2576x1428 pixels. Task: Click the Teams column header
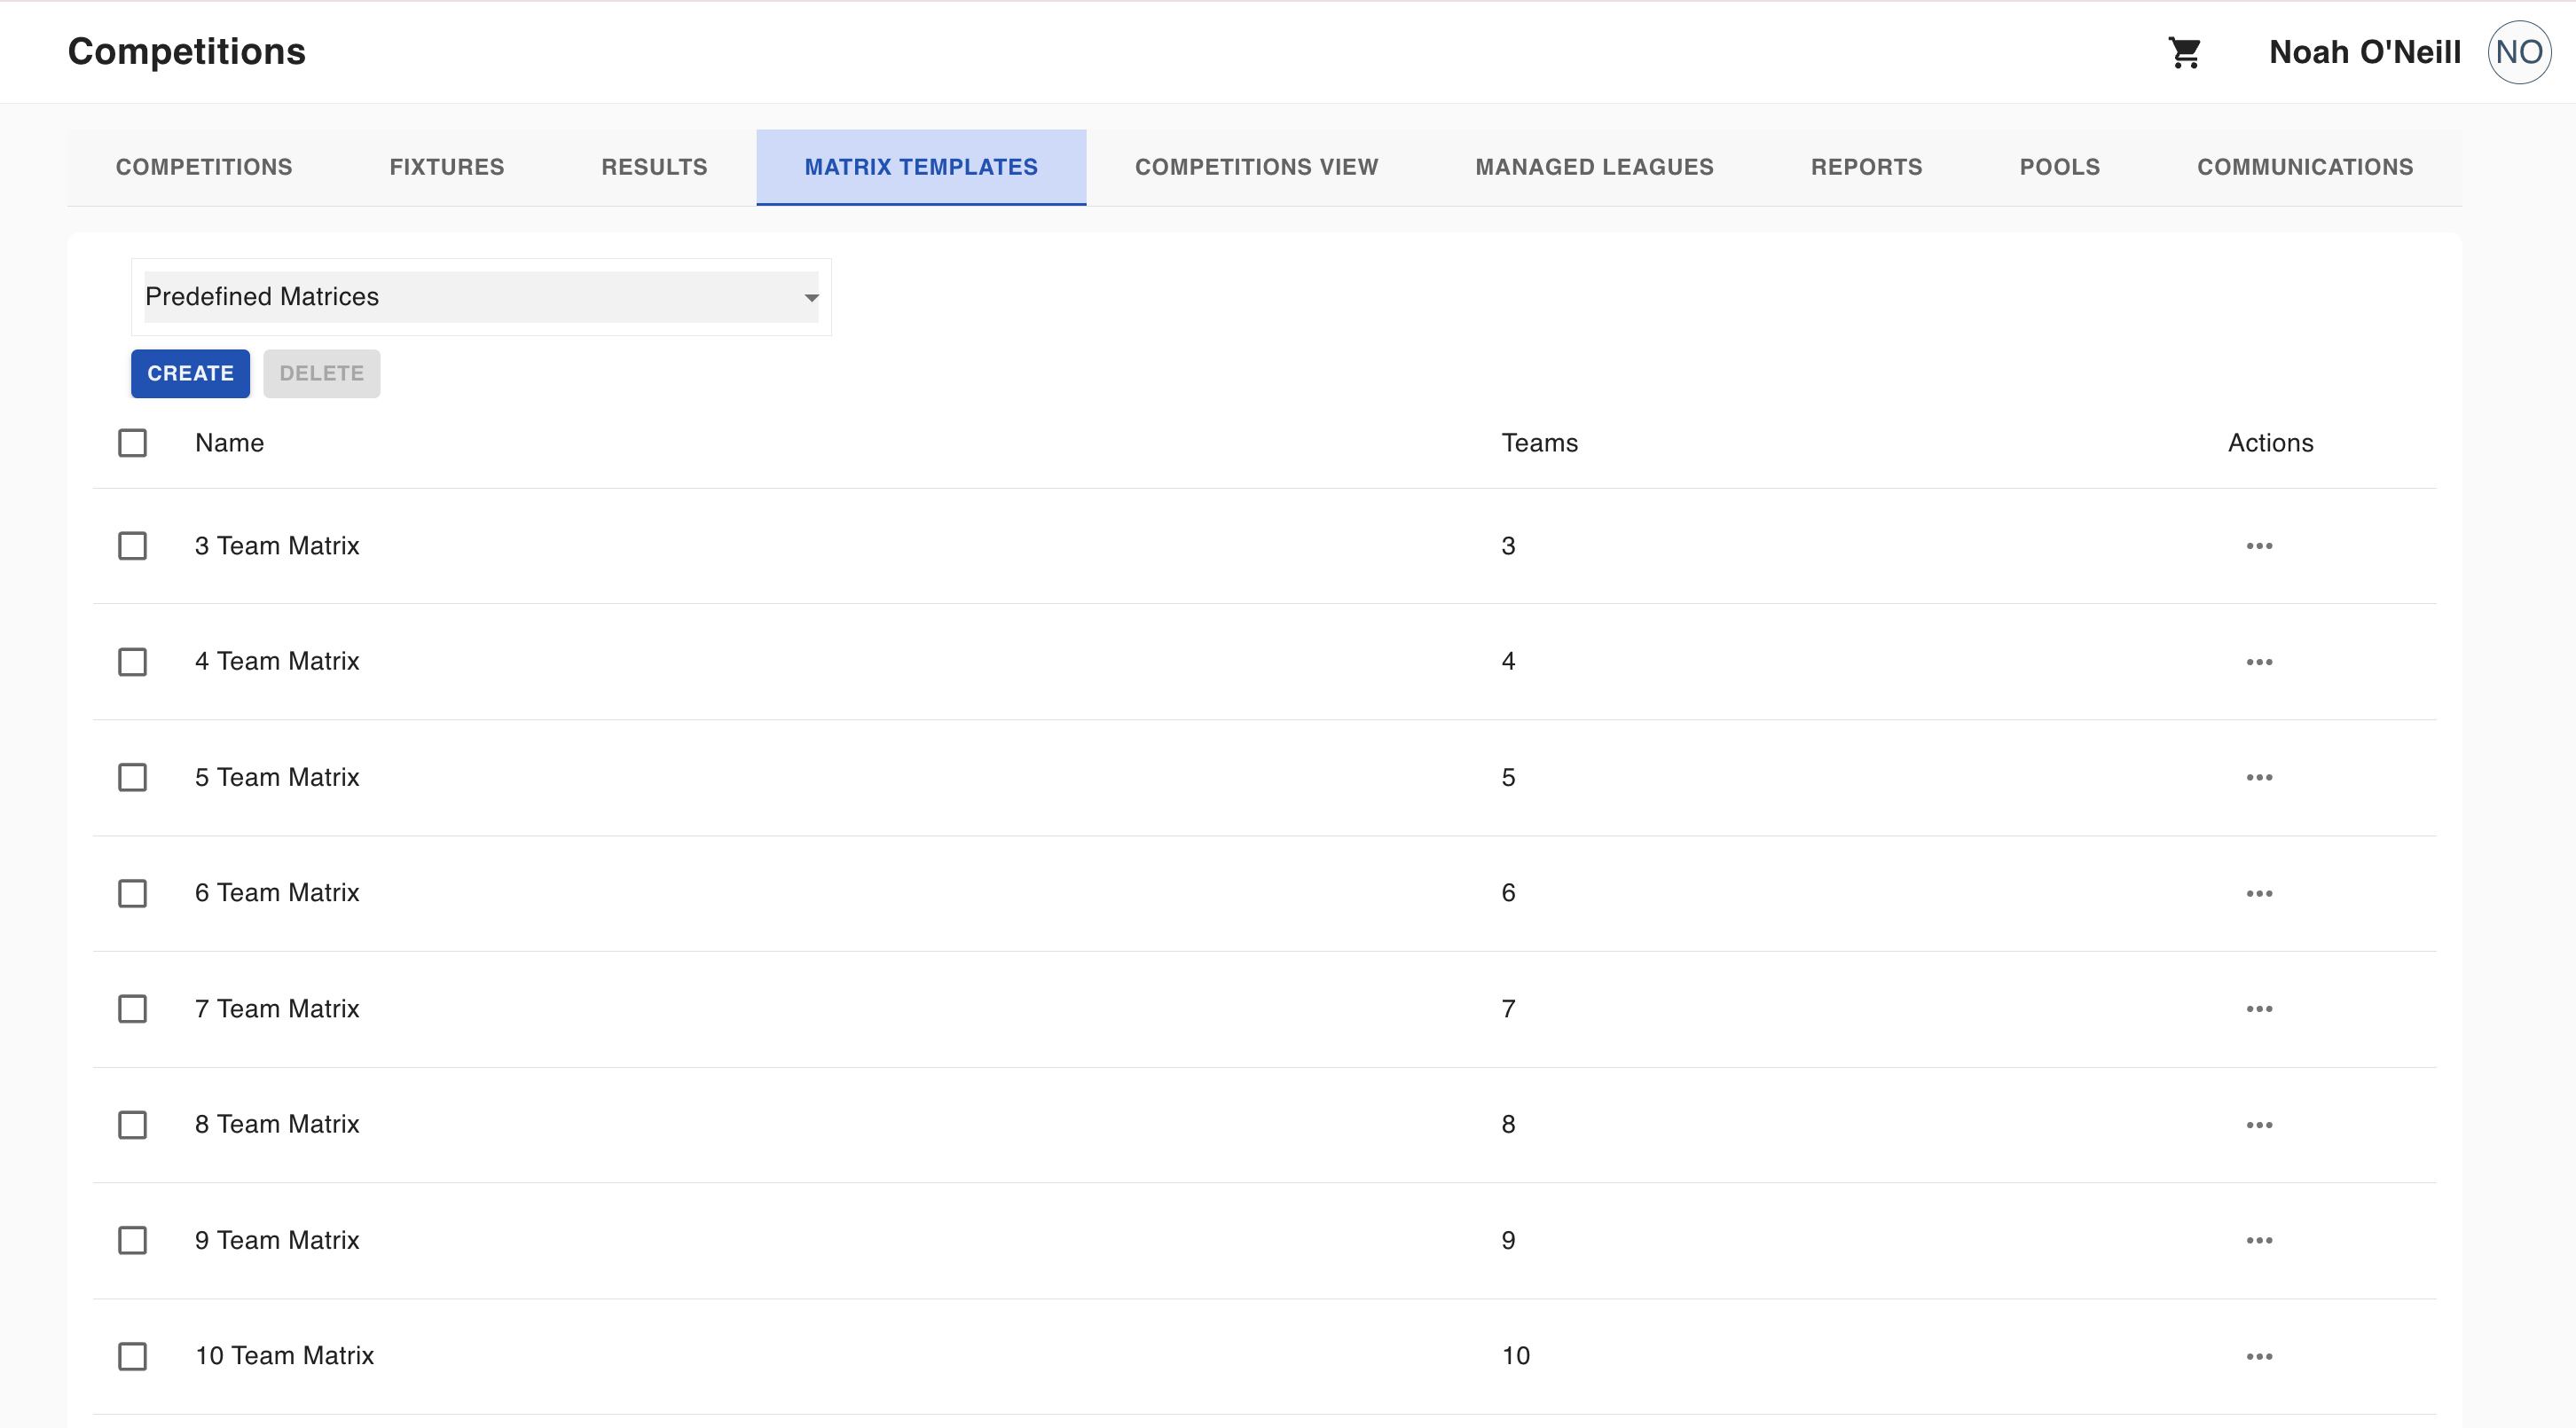click(x=1539, y=443)
